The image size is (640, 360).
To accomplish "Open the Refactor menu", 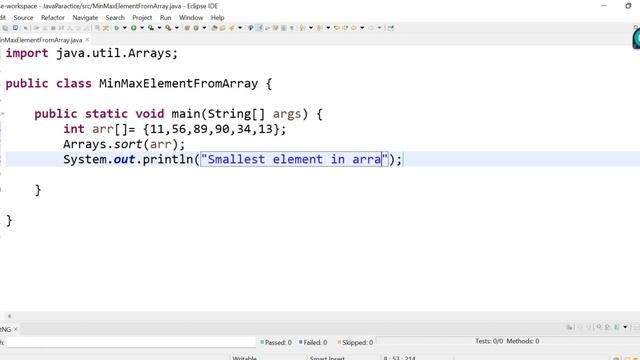I will click(53, 18).
